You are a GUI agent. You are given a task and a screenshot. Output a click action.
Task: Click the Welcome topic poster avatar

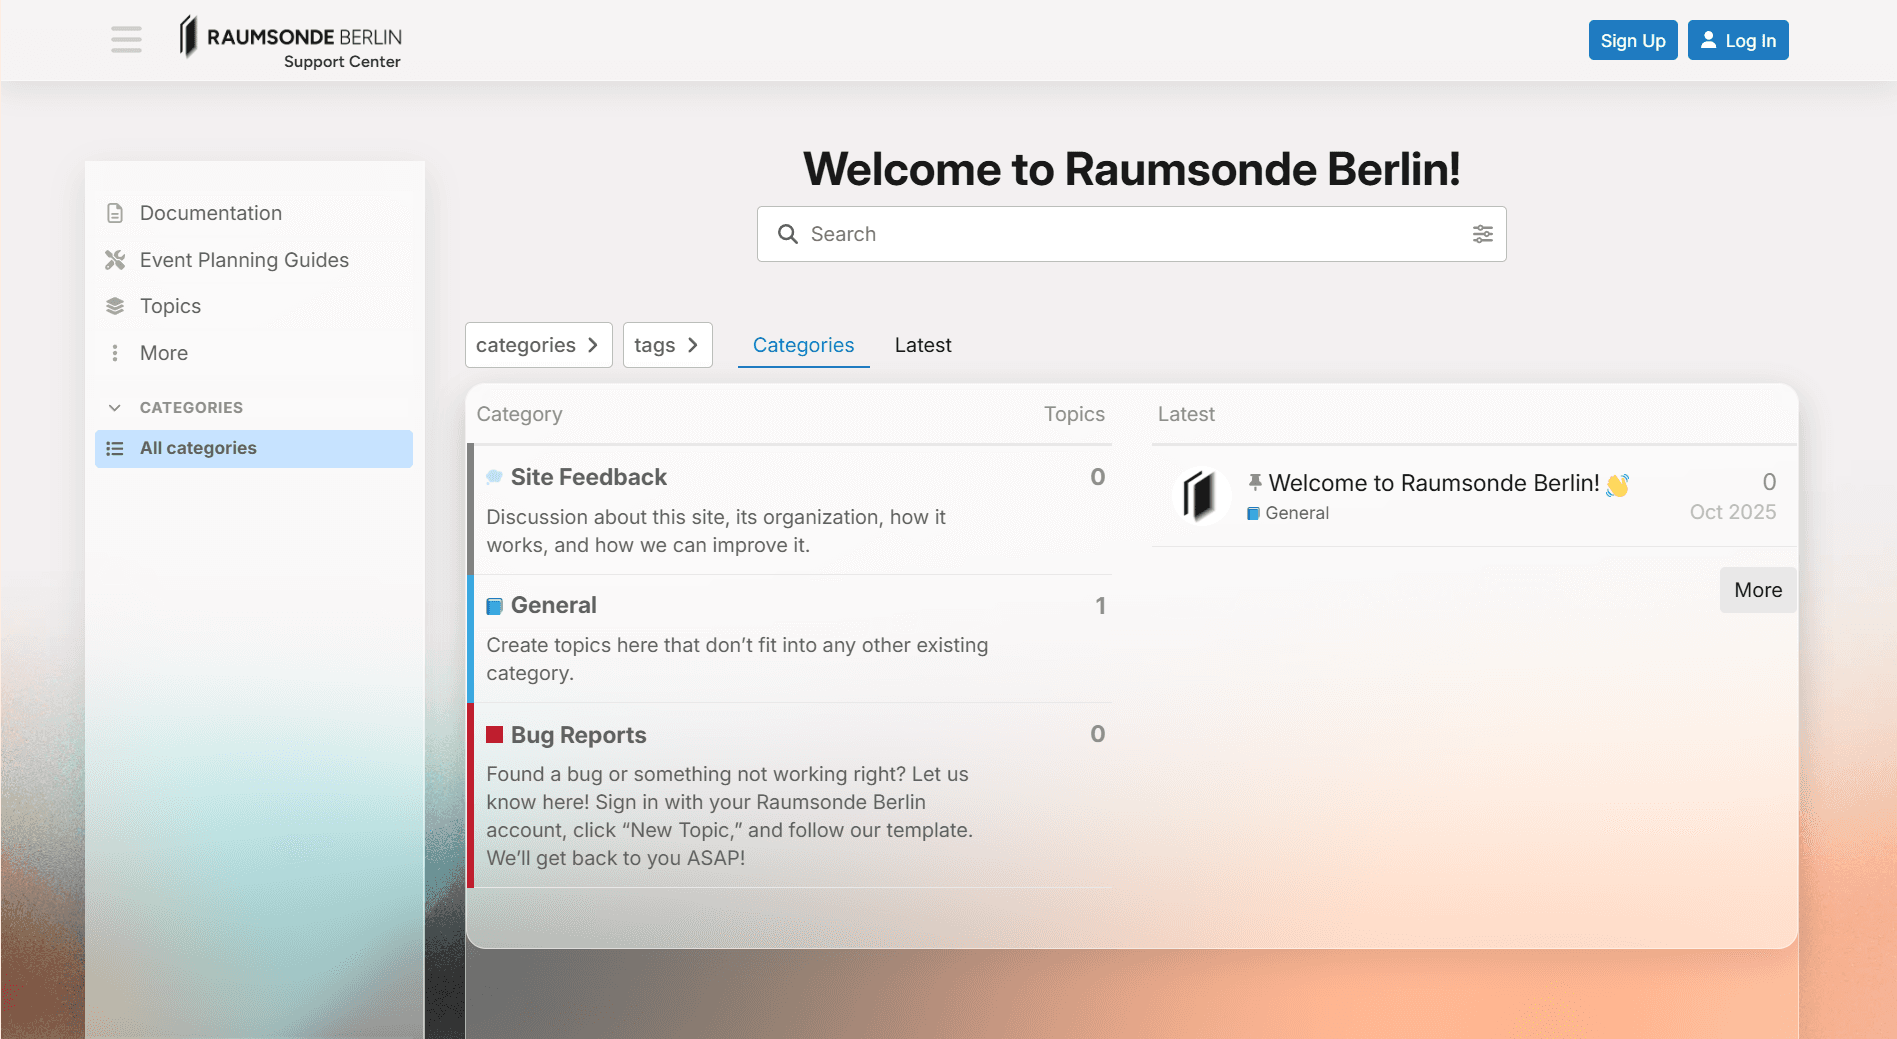(x=1199, y=496)
